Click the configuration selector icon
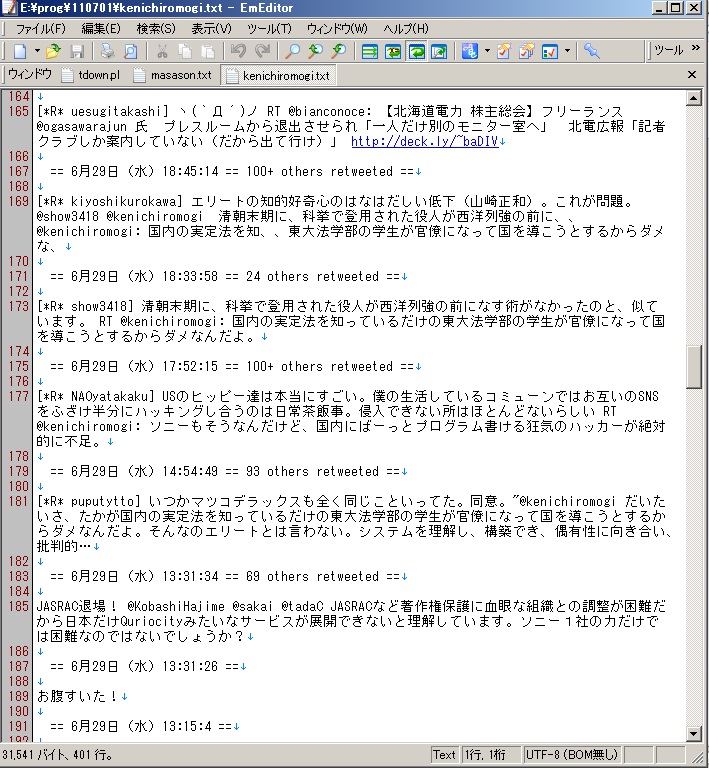This screenshot has height=768, width=709. 469,51
